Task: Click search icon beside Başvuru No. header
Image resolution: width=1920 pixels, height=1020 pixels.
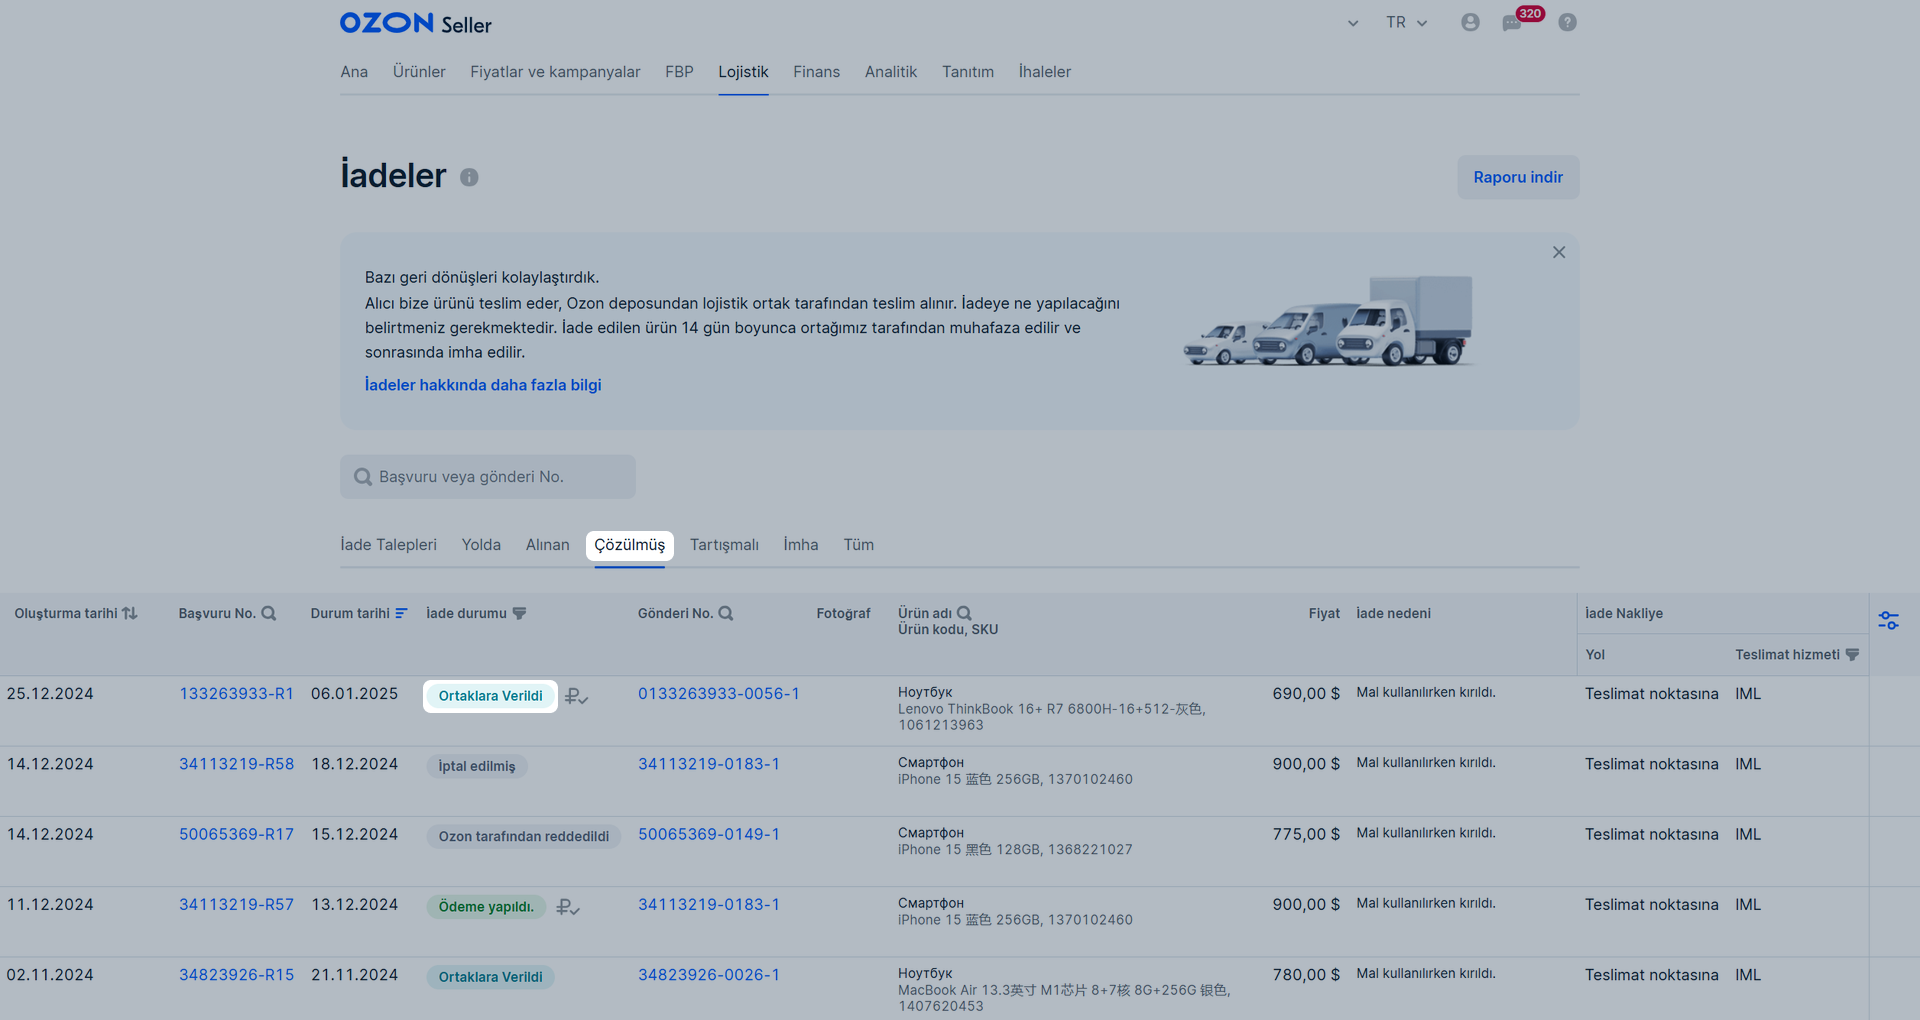Action: [268, 613]
